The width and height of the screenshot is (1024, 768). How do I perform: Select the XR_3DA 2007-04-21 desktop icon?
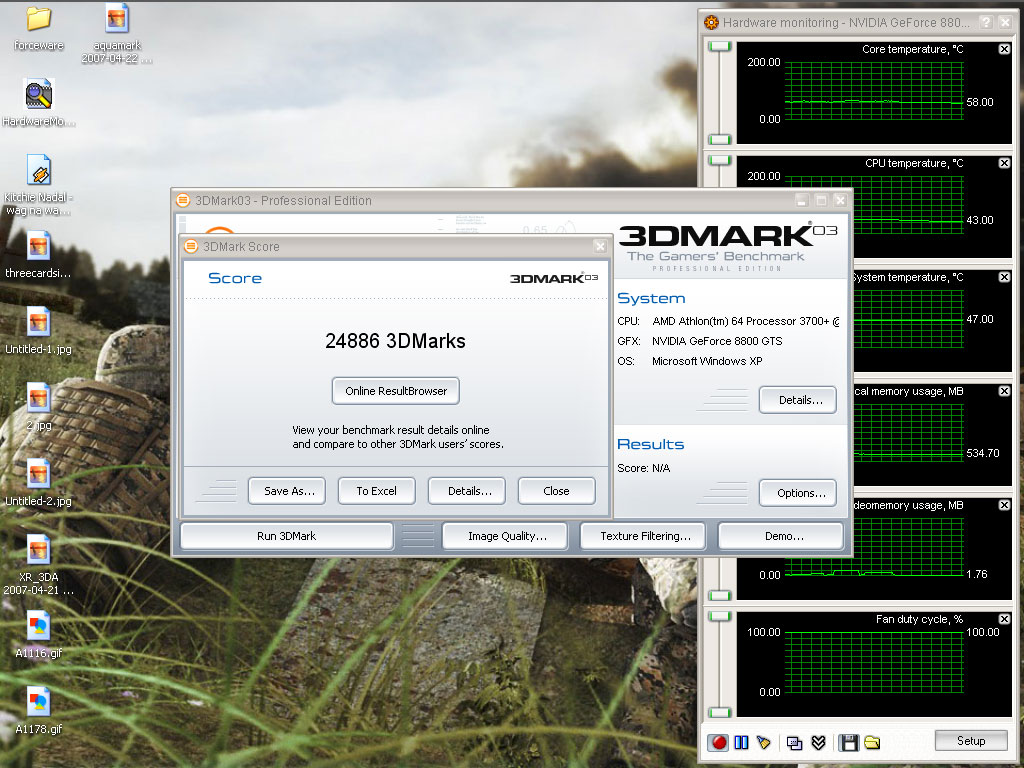(x=39, y=565)
